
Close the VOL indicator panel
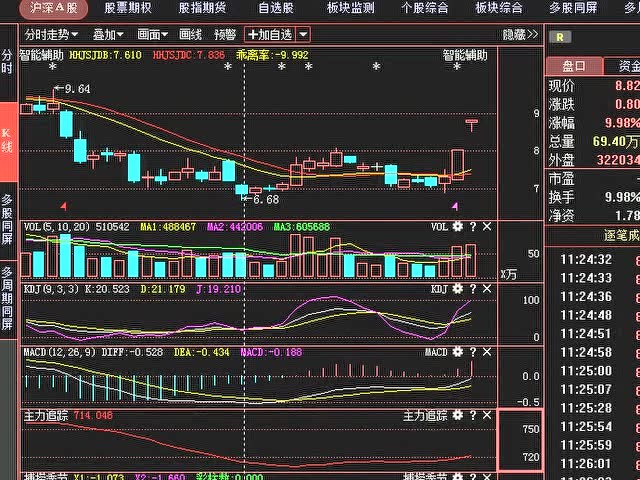click(x=487, y=227)
